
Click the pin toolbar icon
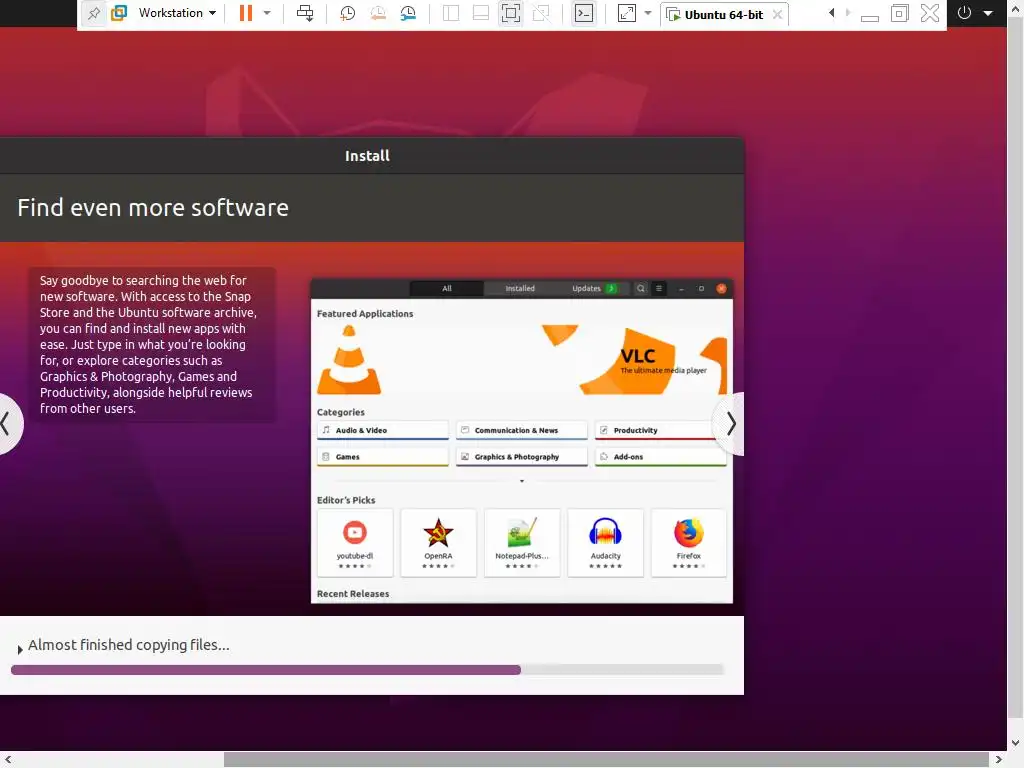pos(94,13)
